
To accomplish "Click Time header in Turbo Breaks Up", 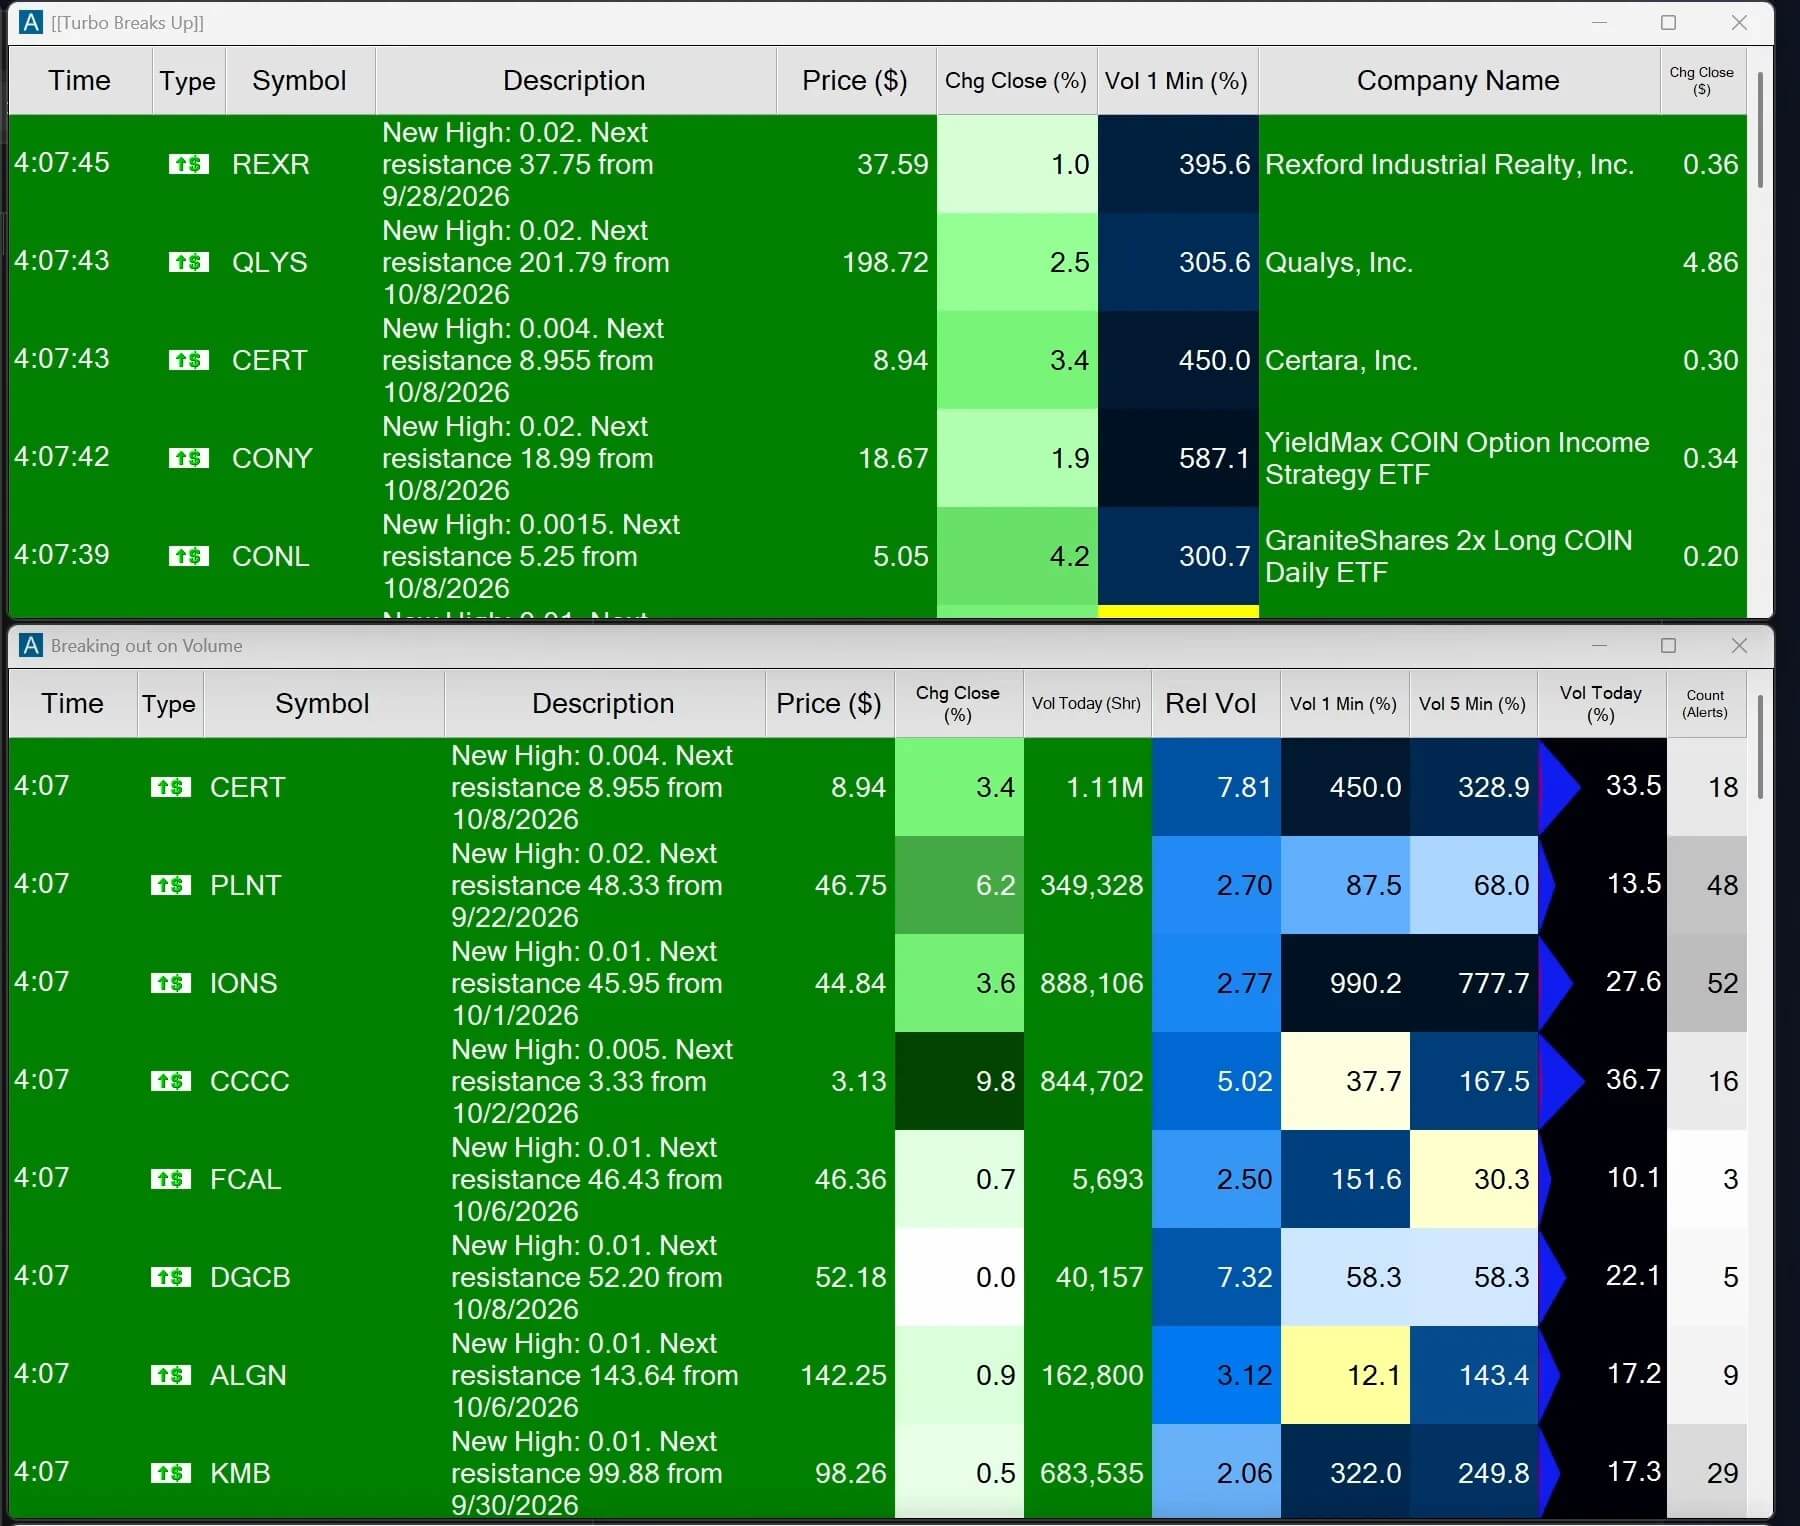I will coord(79,80).
